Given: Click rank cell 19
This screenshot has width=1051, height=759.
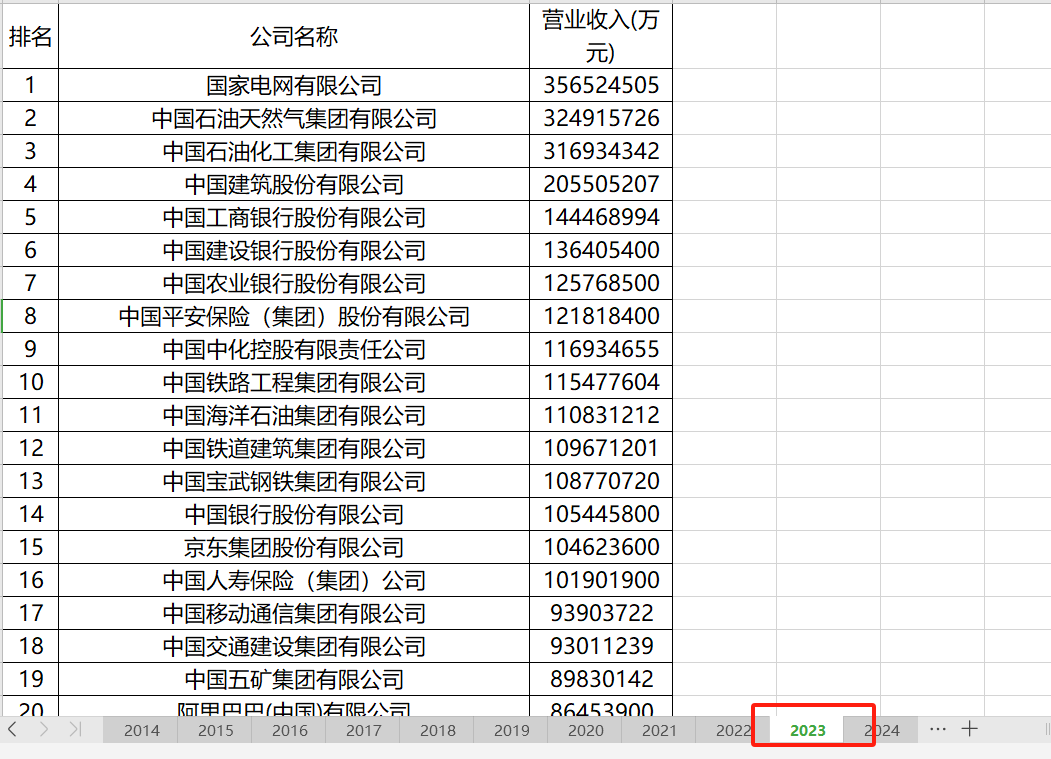Looking at the screenshot, I should [x=30, y=679].
